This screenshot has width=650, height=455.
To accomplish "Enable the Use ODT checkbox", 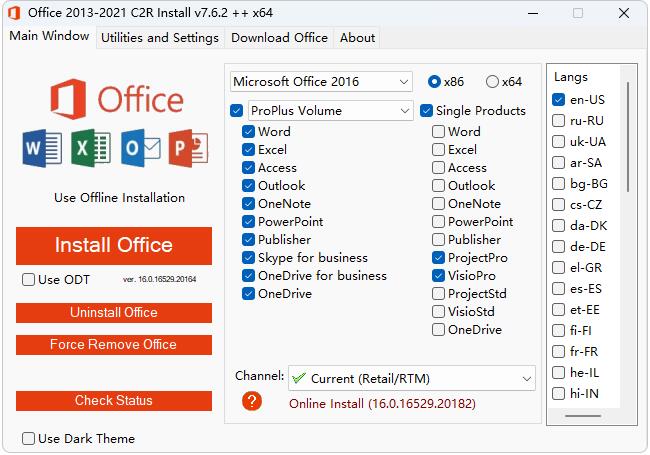I will [x=29, y=280].
